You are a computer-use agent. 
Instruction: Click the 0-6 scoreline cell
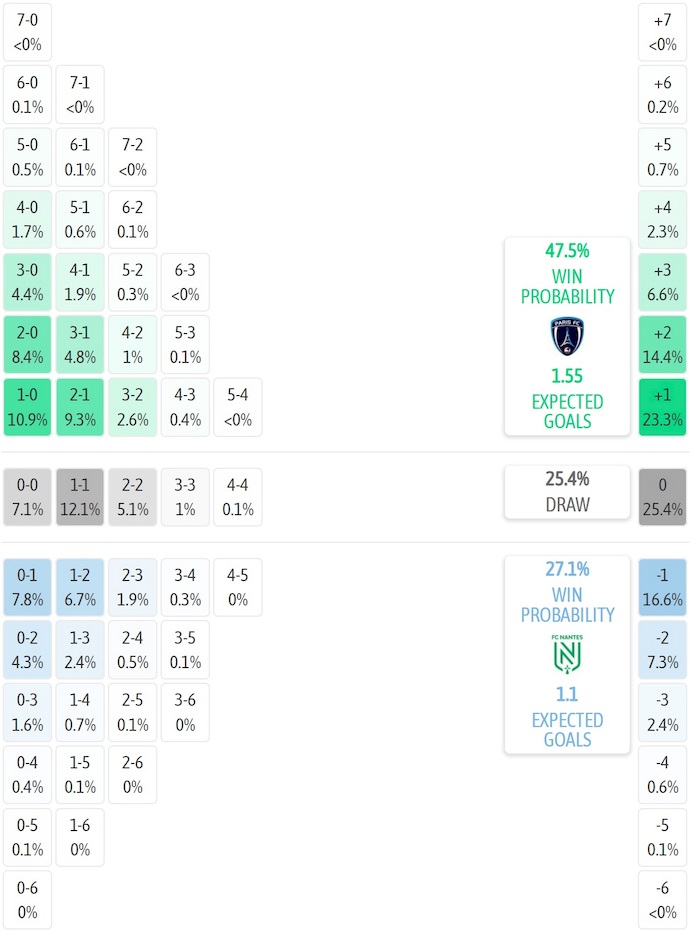(x=28, y=899)
